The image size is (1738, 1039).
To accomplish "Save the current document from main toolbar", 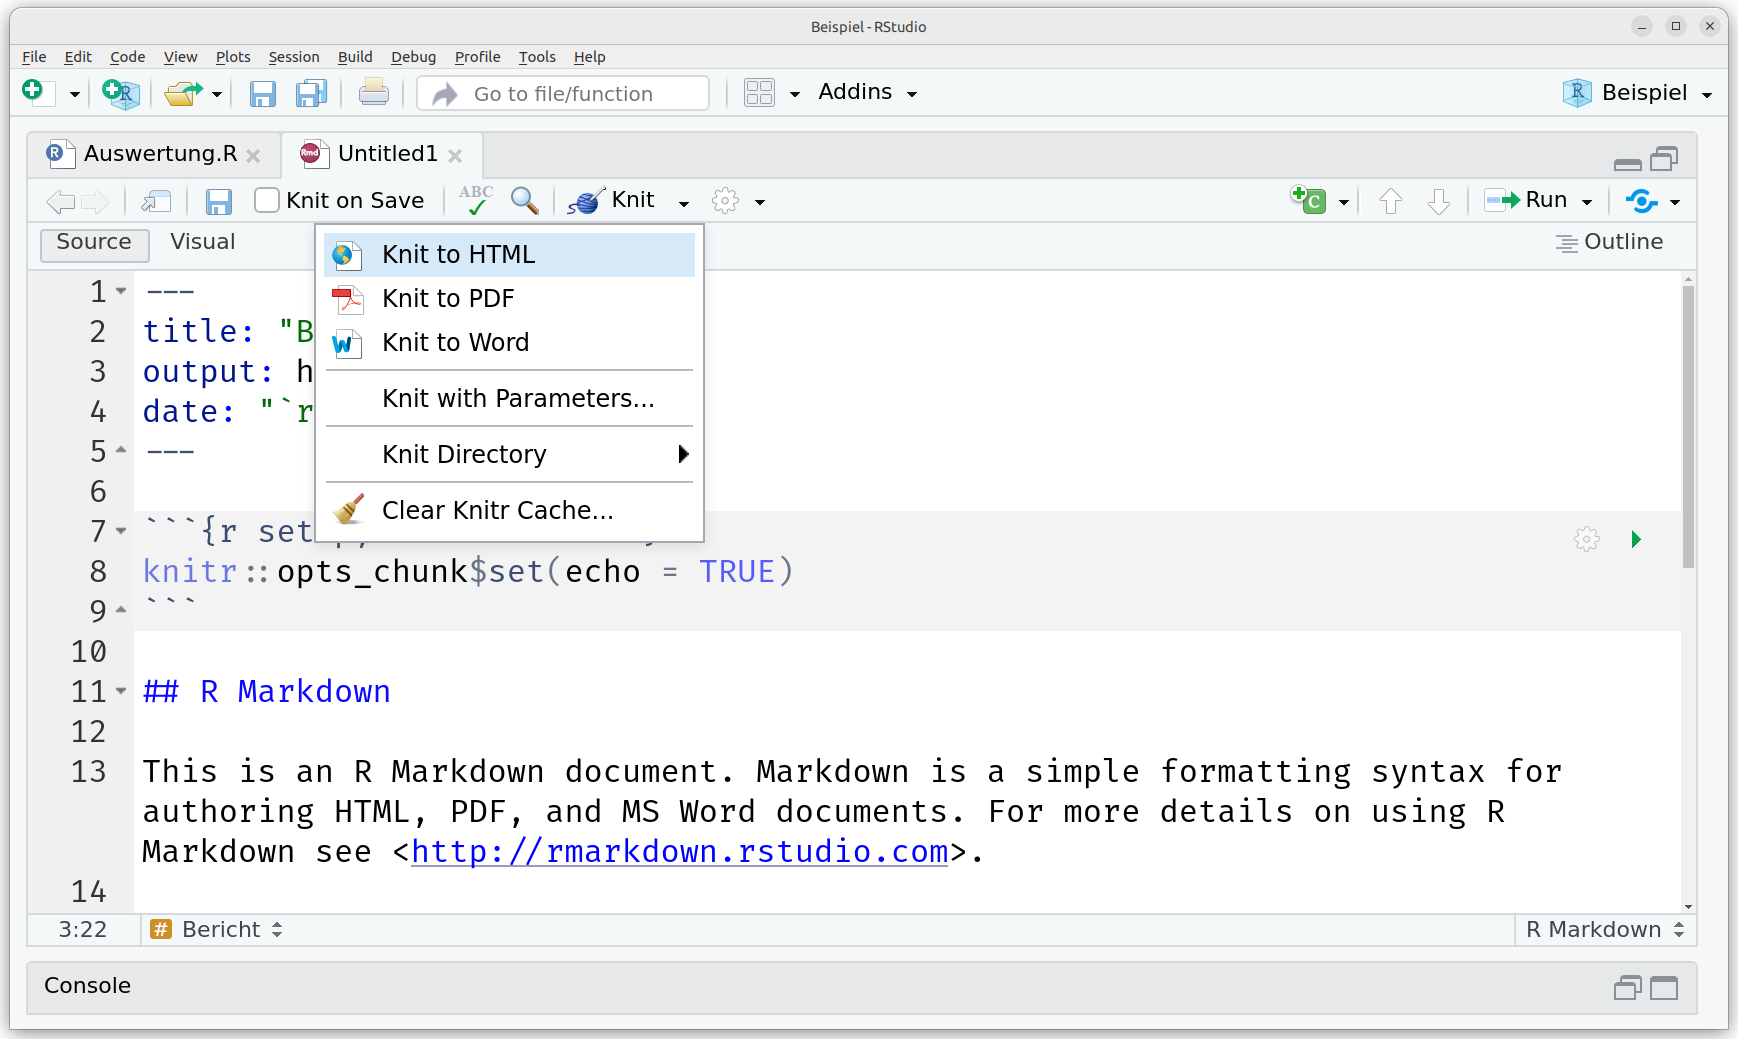I will click(x=262, y=93).
